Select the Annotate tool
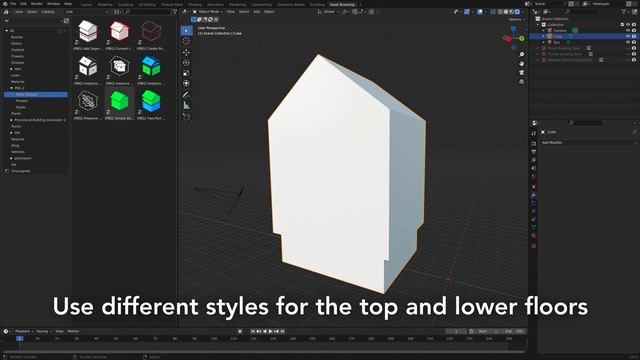This screenshot has height=360, width=640. pyautogui.click(x=187, y=95)
